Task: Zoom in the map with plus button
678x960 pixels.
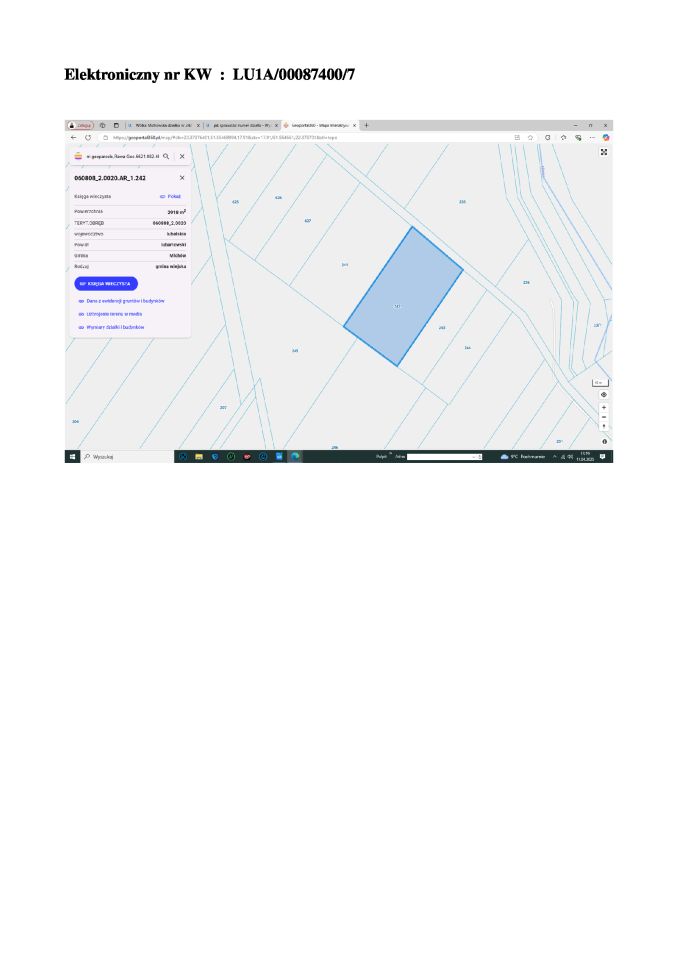Action: [604, 407]
